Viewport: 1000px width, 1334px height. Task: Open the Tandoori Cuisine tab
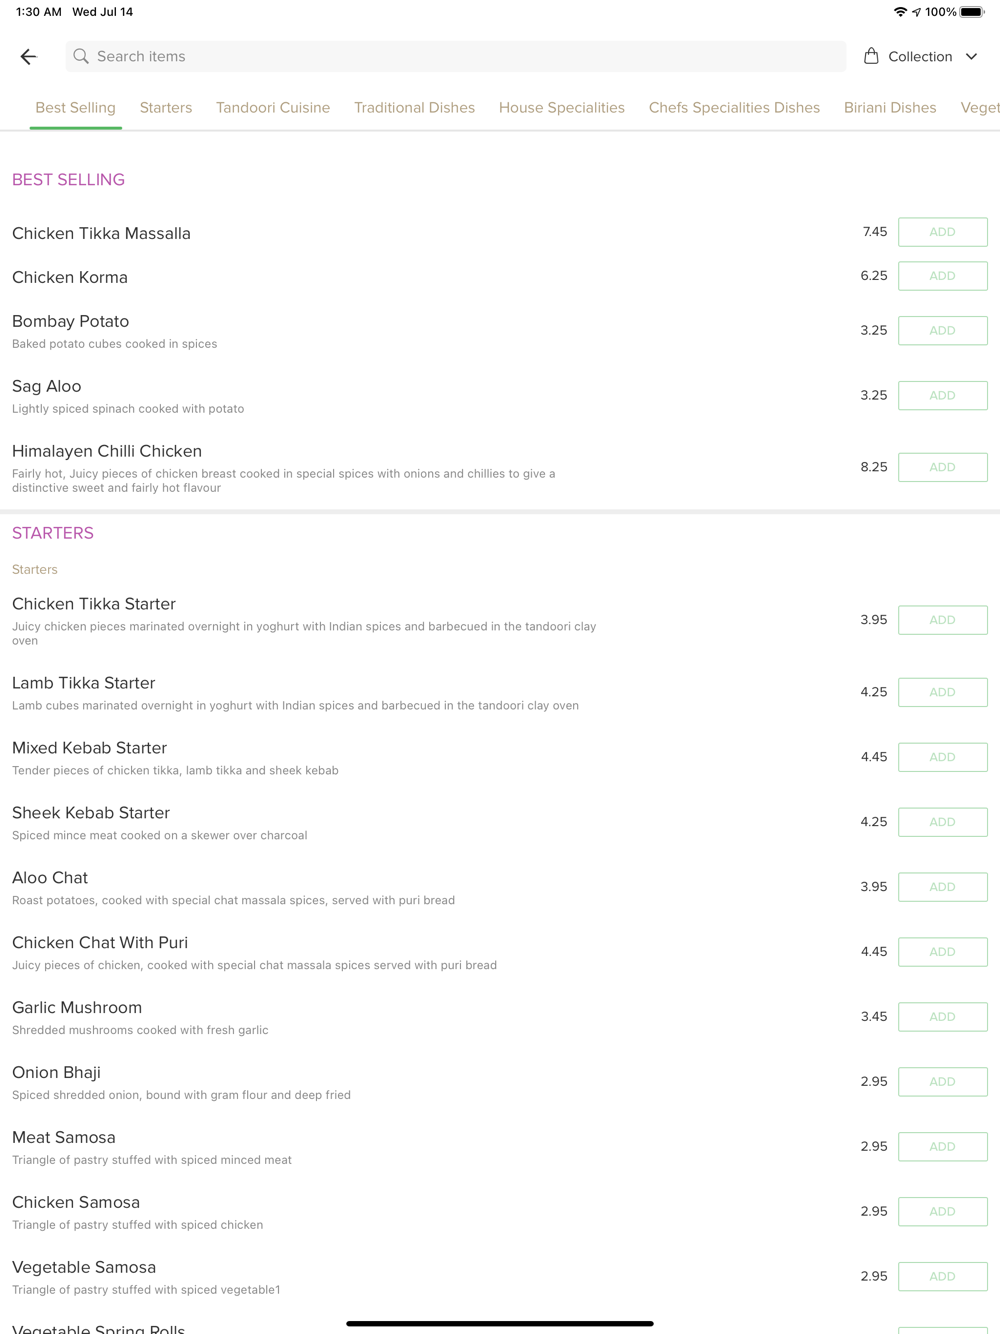pyautogui.click(x=273, y=108)
